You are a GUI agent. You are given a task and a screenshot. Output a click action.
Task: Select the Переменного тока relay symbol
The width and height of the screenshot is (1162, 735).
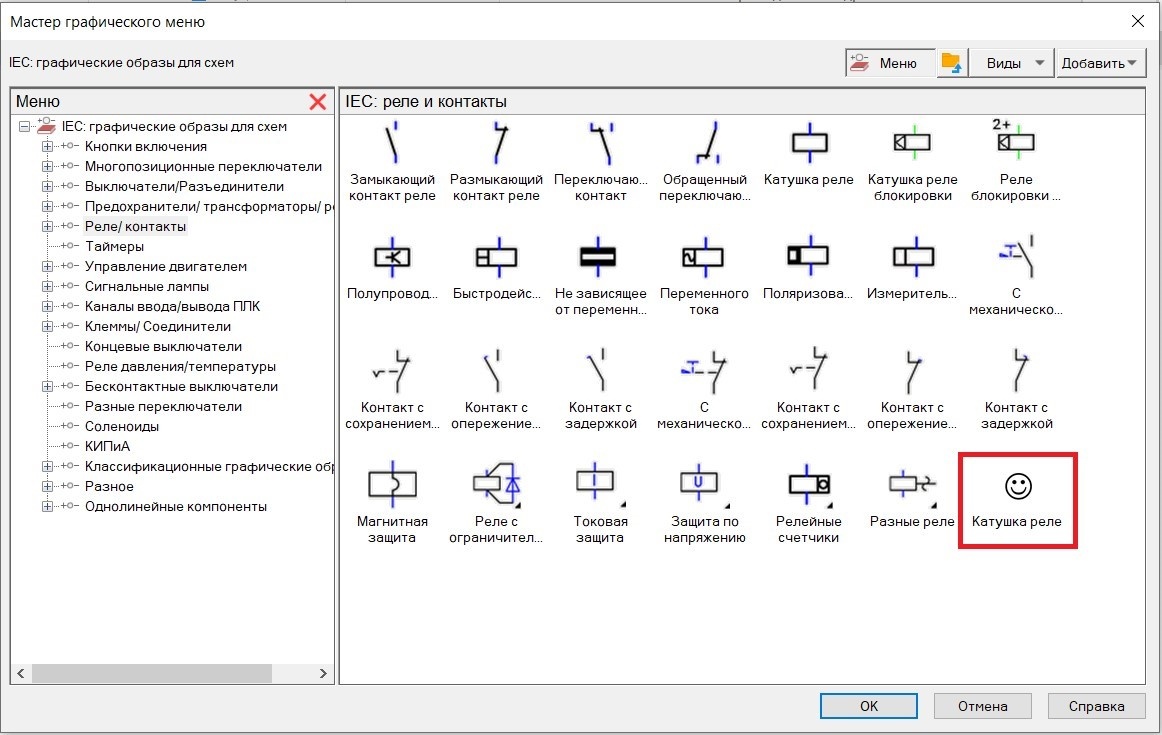click(x=703, y=257)
